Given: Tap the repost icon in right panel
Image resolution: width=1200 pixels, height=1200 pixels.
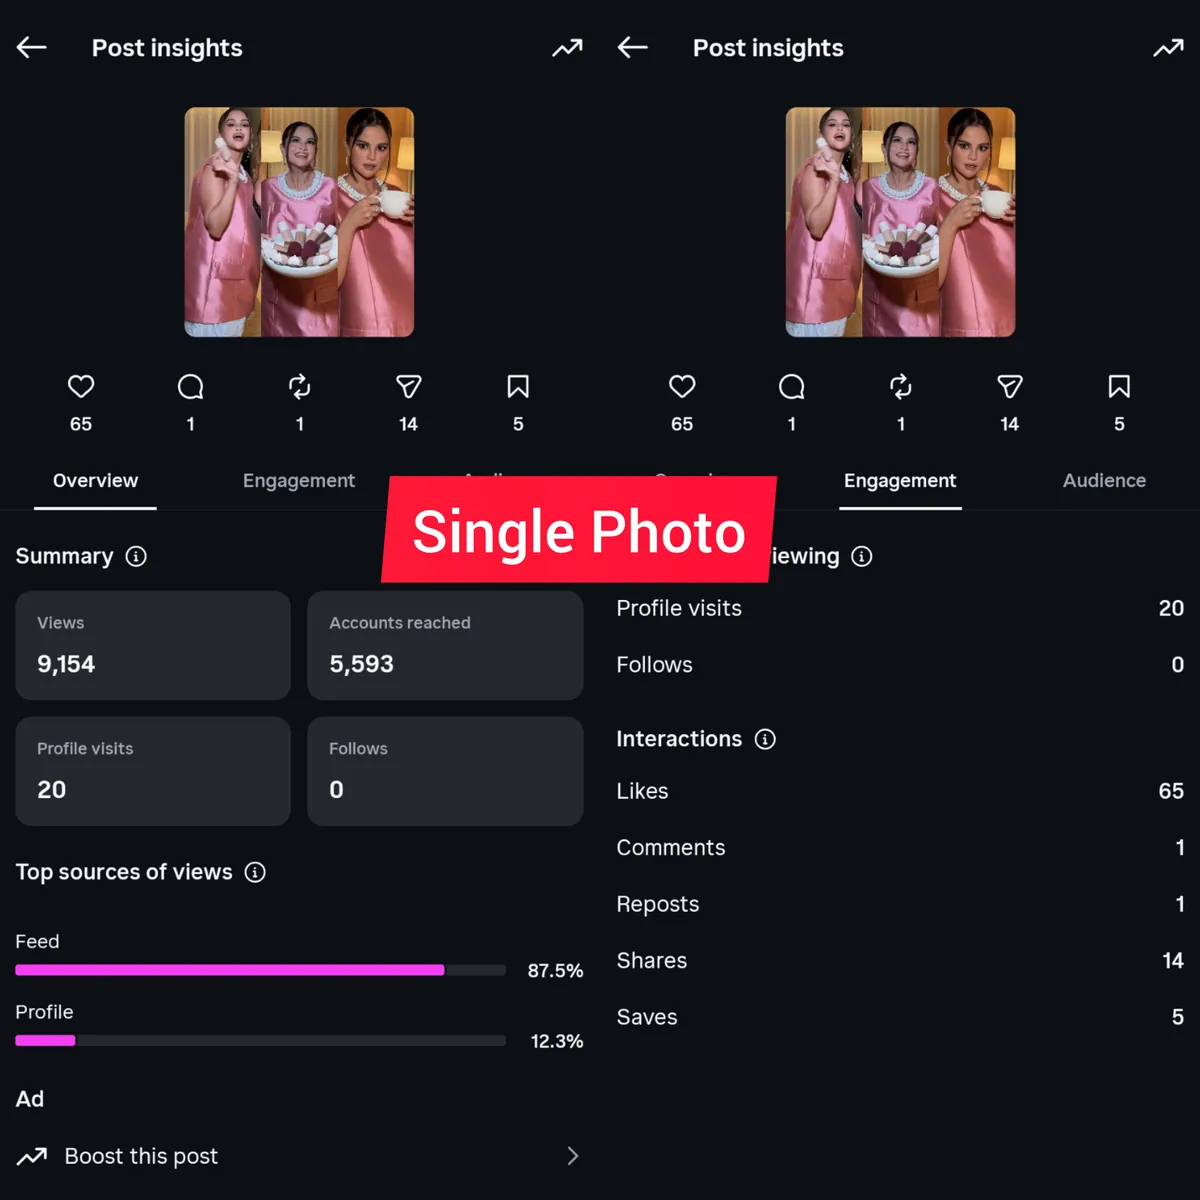Looking at the screenshot, I should [901, 387].
